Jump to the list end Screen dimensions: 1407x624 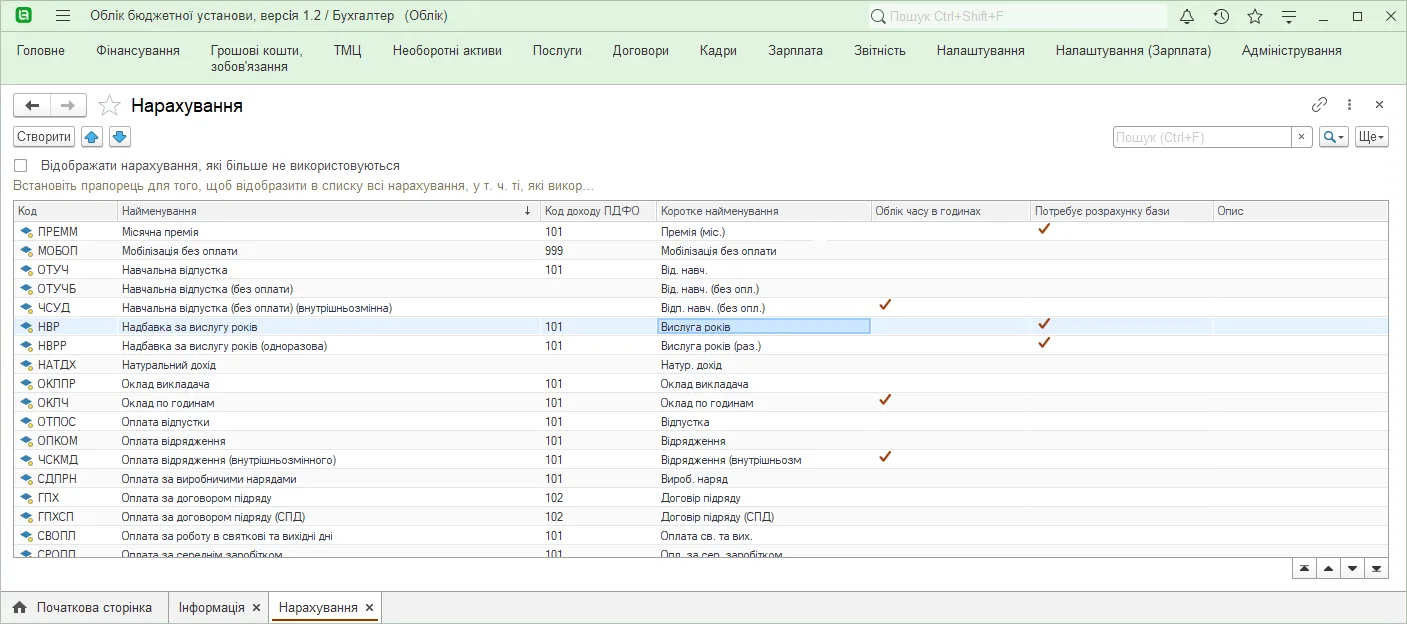point(1377,568)
